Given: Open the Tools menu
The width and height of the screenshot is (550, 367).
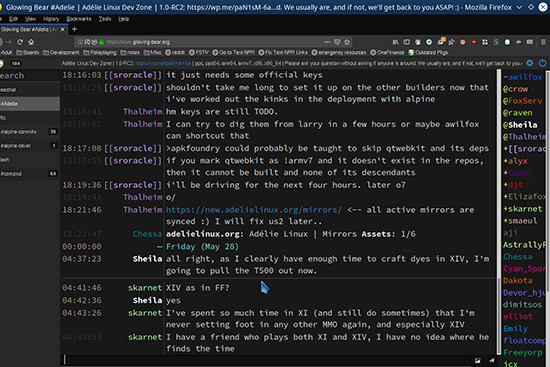Looking at the screenshot, I should click(x=105, y=19).
